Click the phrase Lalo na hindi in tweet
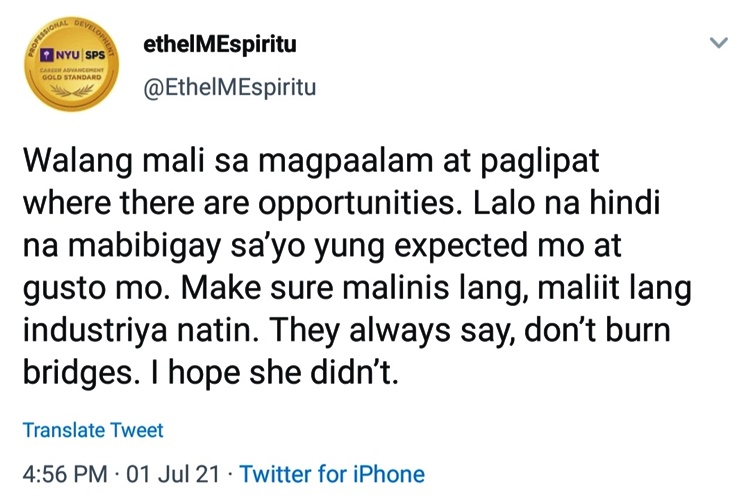 pos(567,203)
